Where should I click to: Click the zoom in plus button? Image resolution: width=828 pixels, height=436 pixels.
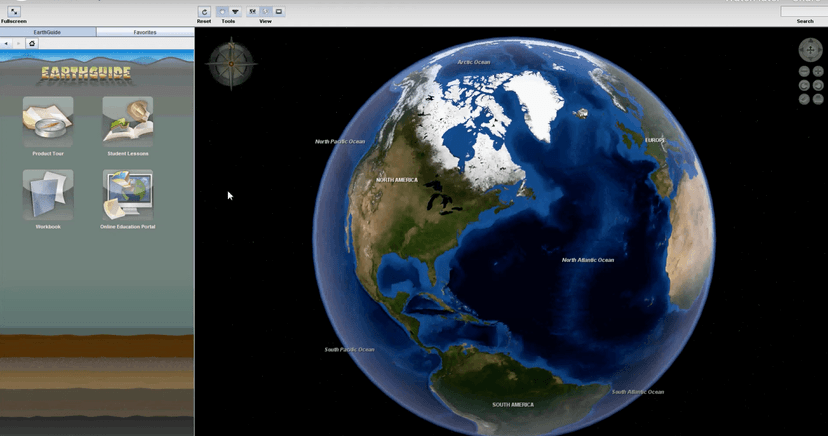point(818,71)
